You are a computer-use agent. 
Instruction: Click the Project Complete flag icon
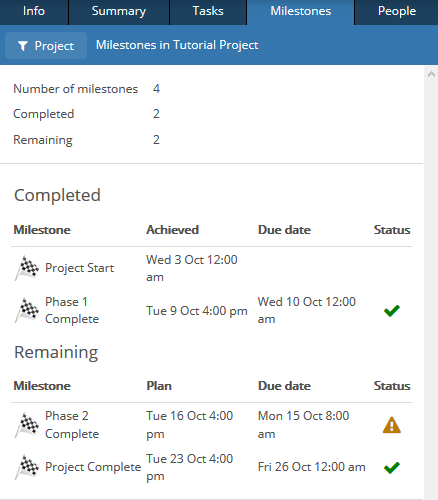27,467
